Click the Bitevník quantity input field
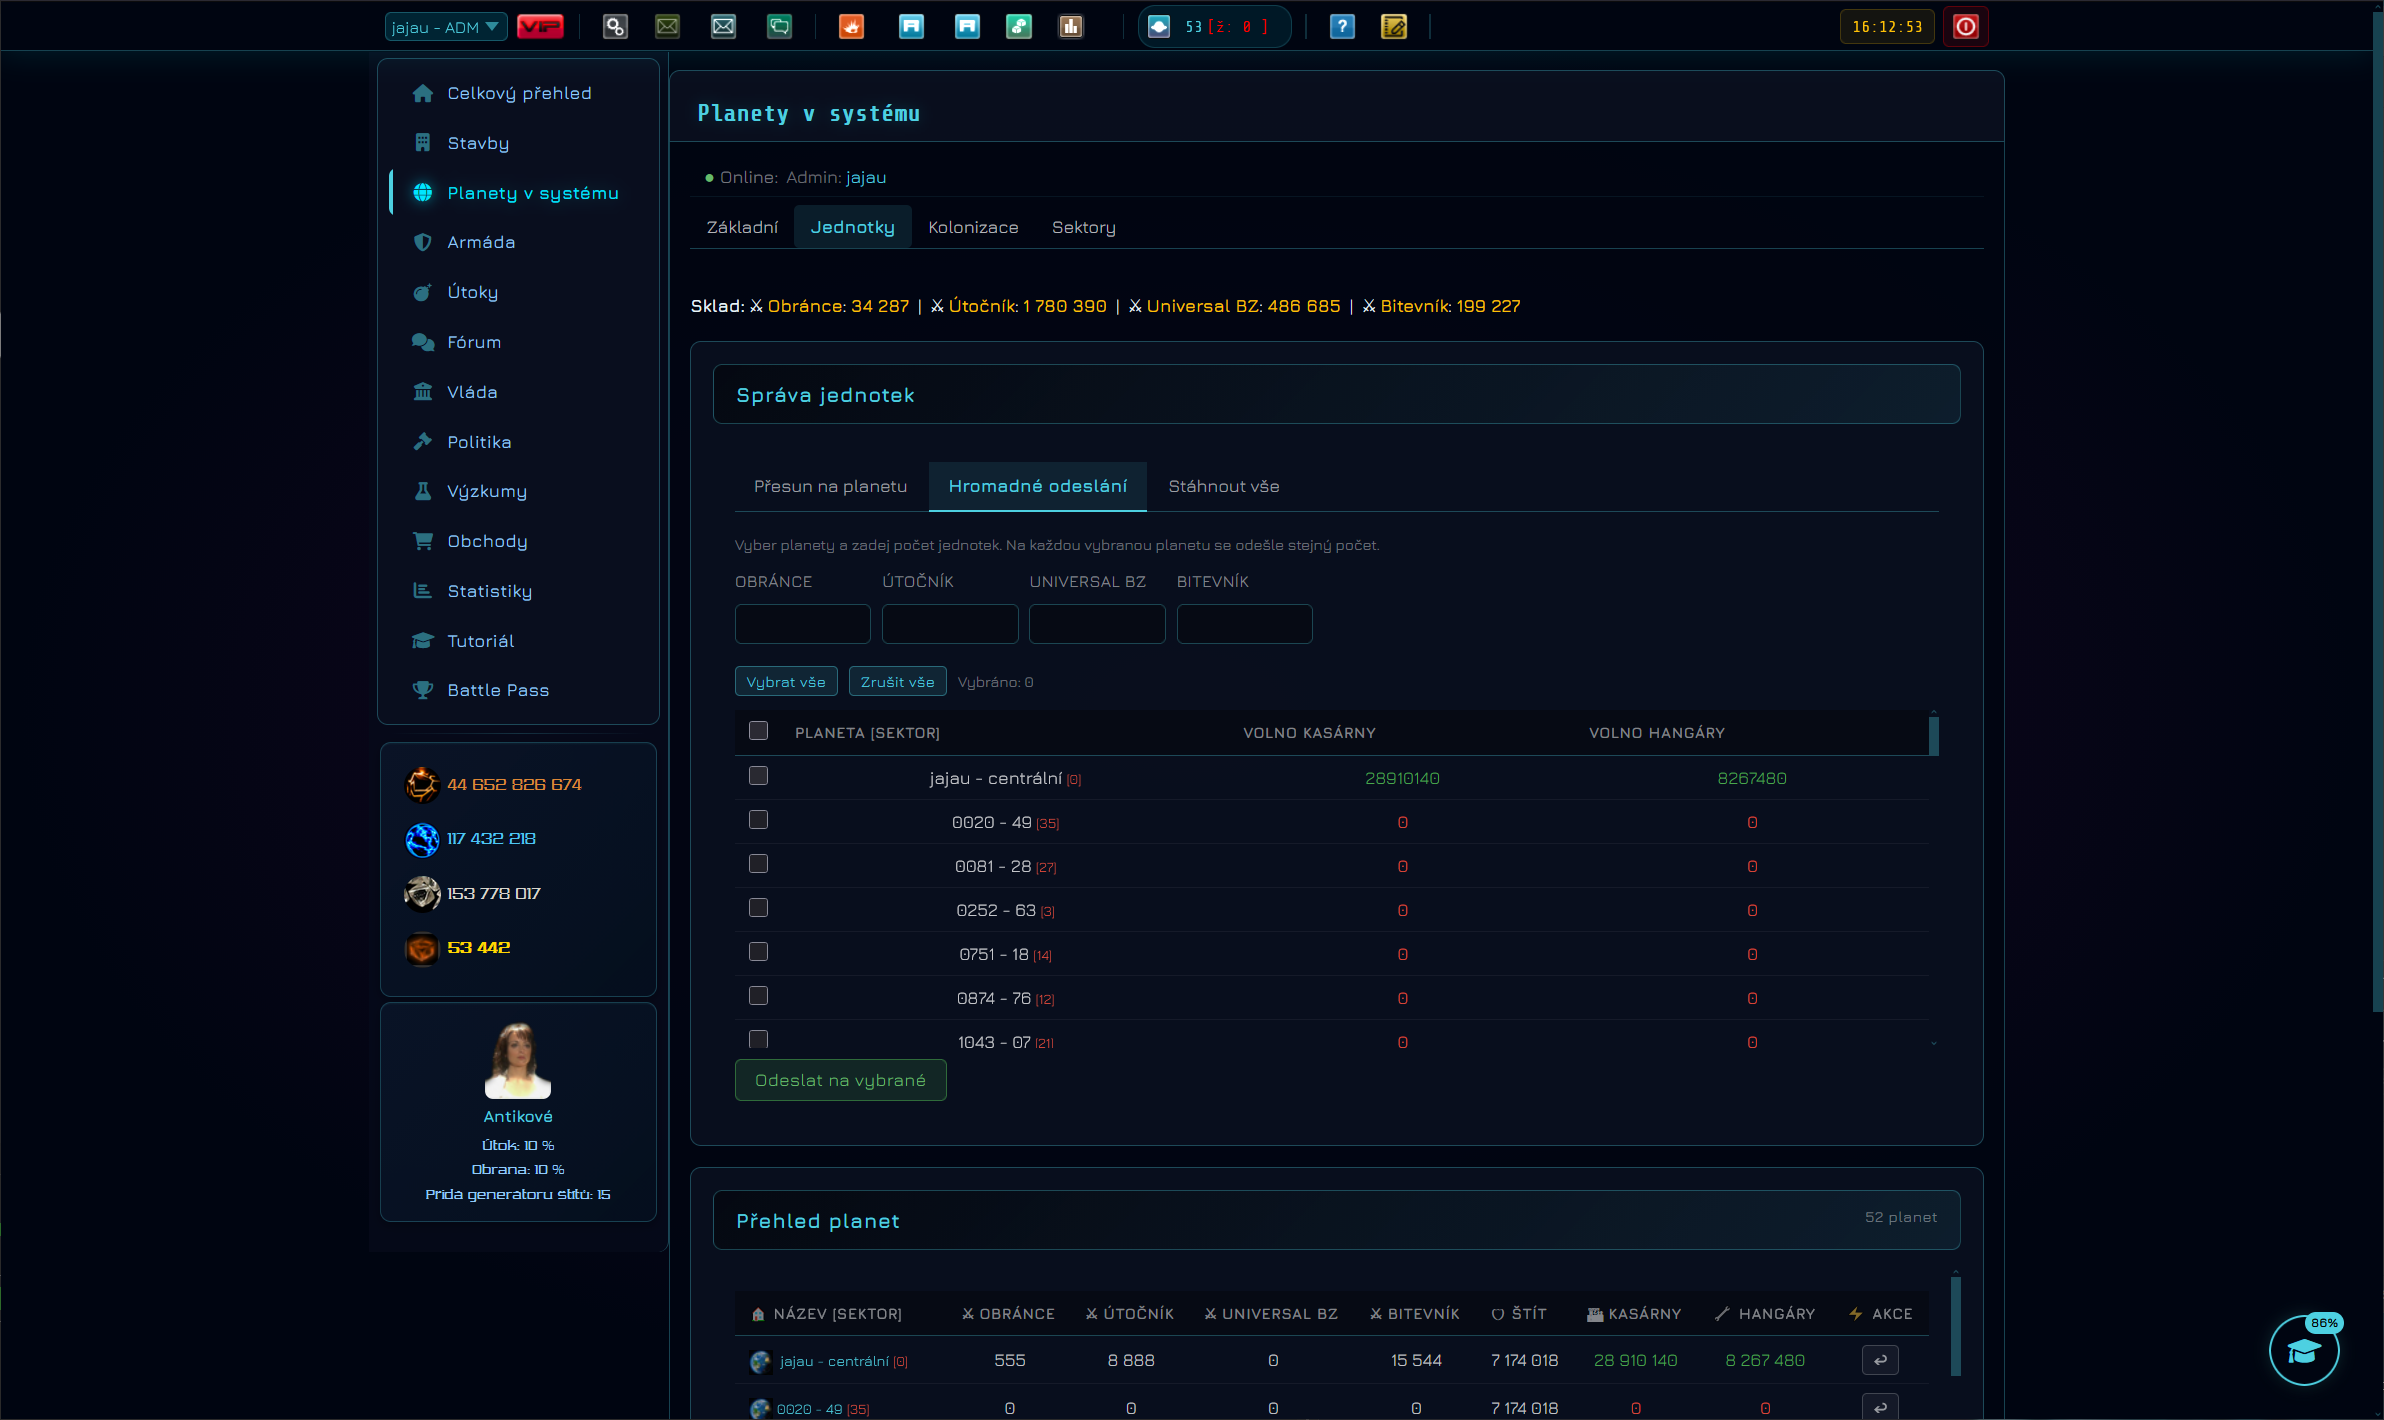Screen dimensions: 2384x1420 pos(1244,624)
